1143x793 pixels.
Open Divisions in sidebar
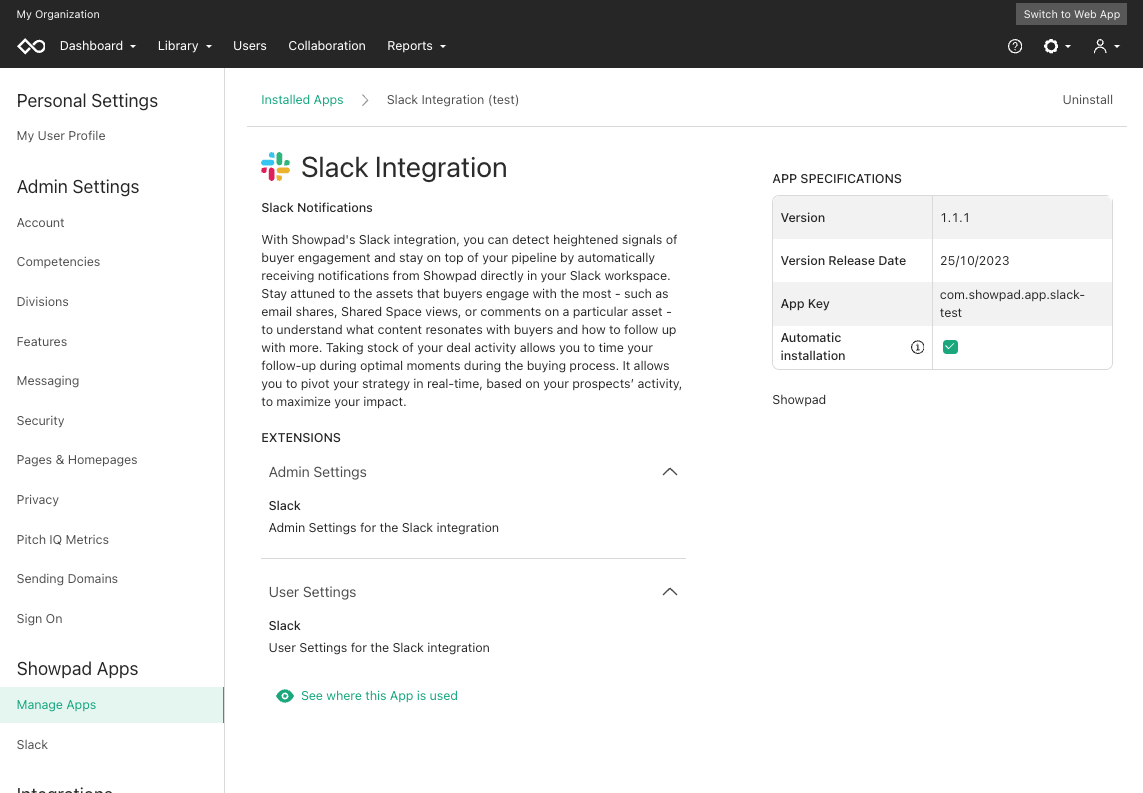click(42, 302)
